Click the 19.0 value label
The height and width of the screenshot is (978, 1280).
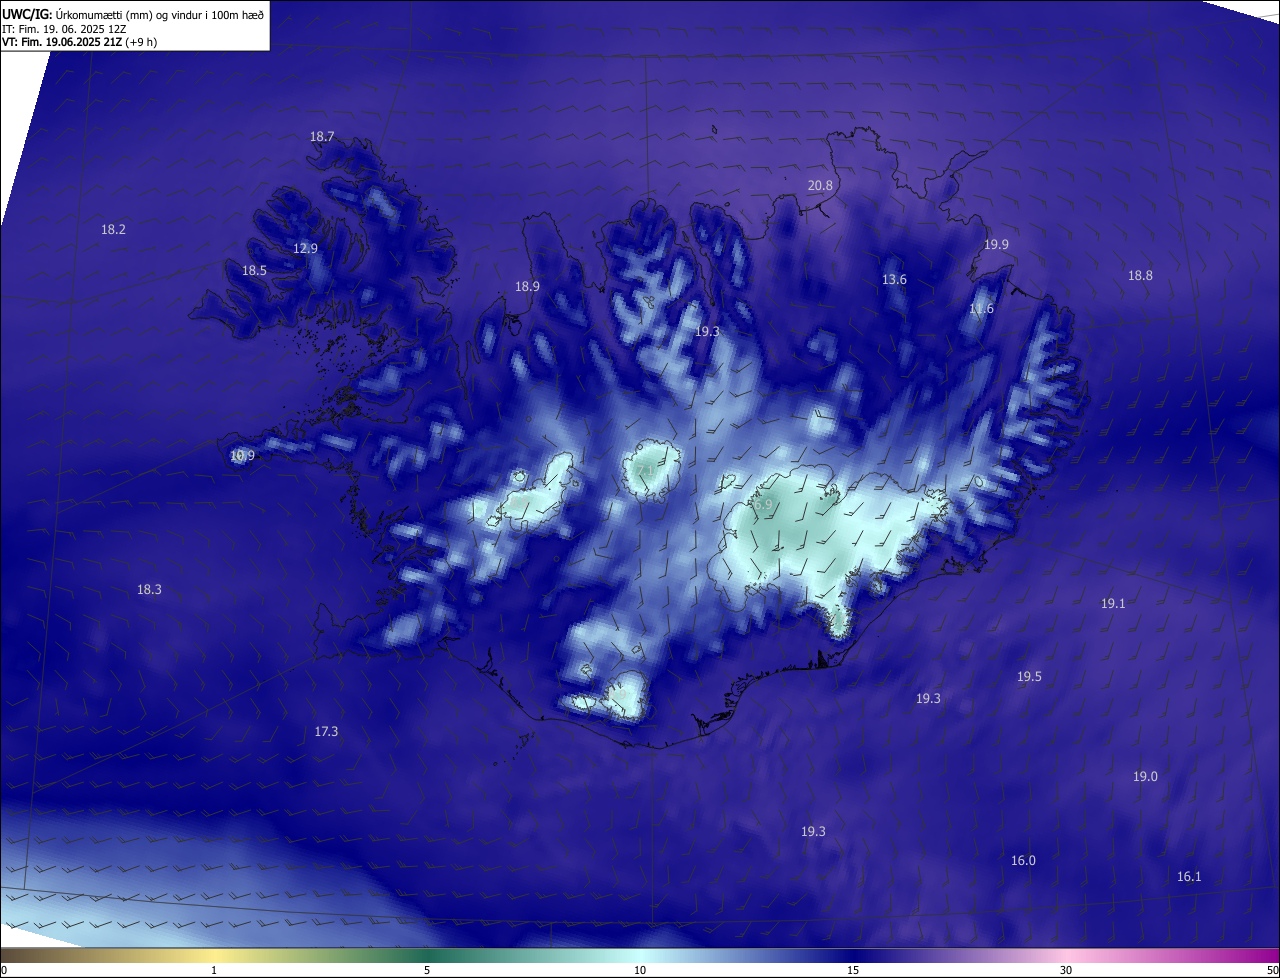[x=1145, y=777]
